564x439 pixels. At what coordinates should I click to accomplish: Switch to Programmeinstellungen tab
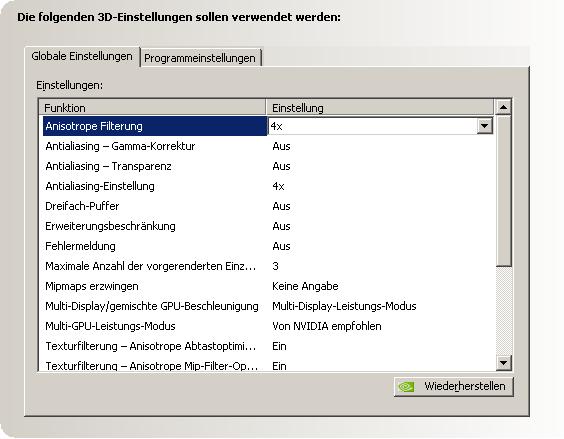[200, 58]
